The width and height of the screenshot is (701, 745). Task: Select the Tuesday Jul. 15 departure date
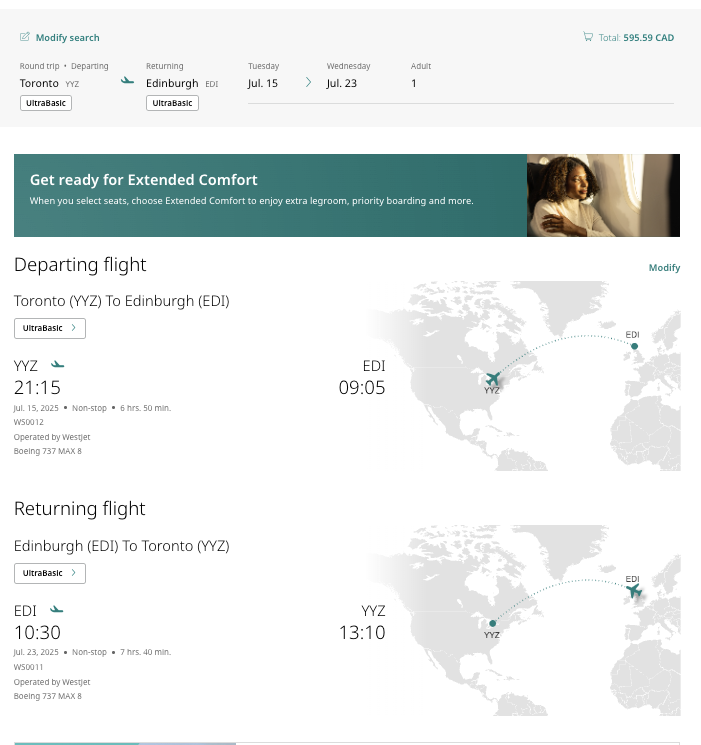click(263, 83)
